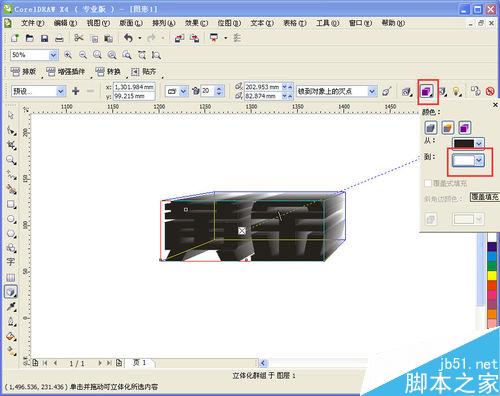Toggle the Use Solid Color mode

(x=448, y=128)
